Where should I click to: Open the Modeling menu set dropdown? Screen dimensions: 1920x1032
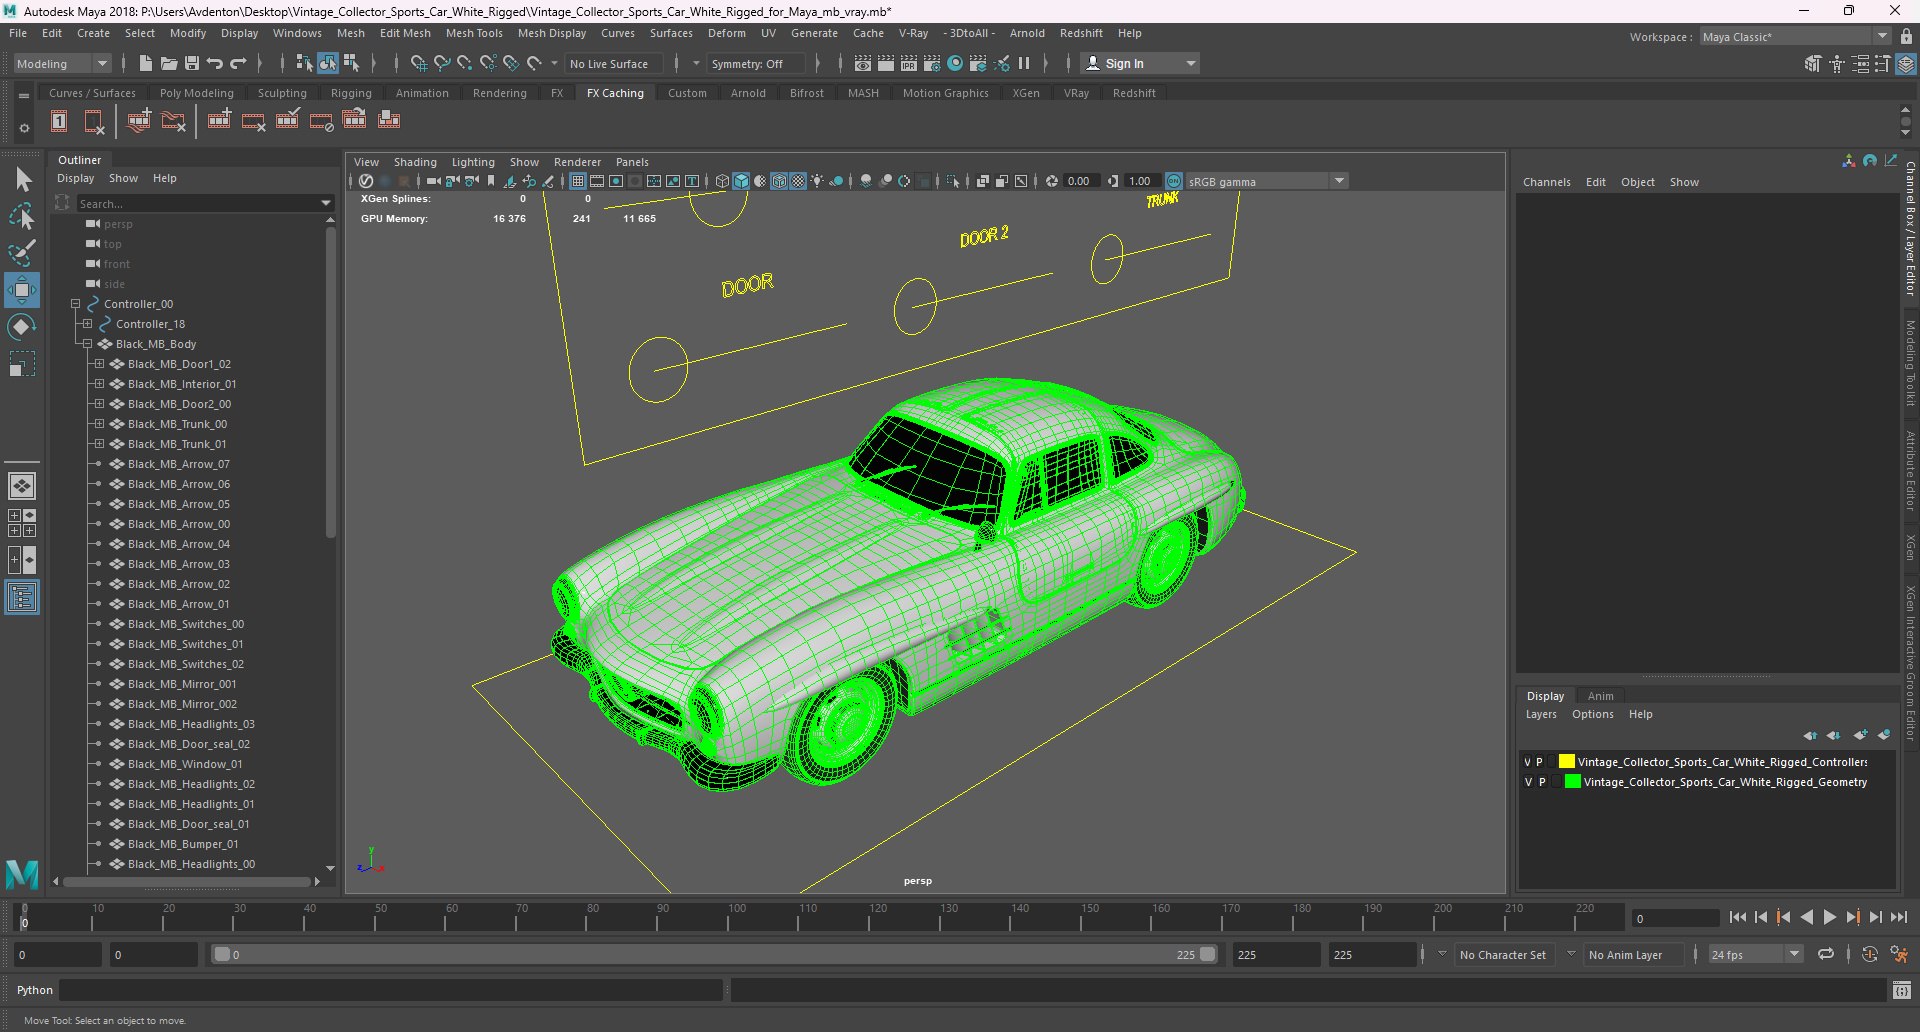[62, 63]
